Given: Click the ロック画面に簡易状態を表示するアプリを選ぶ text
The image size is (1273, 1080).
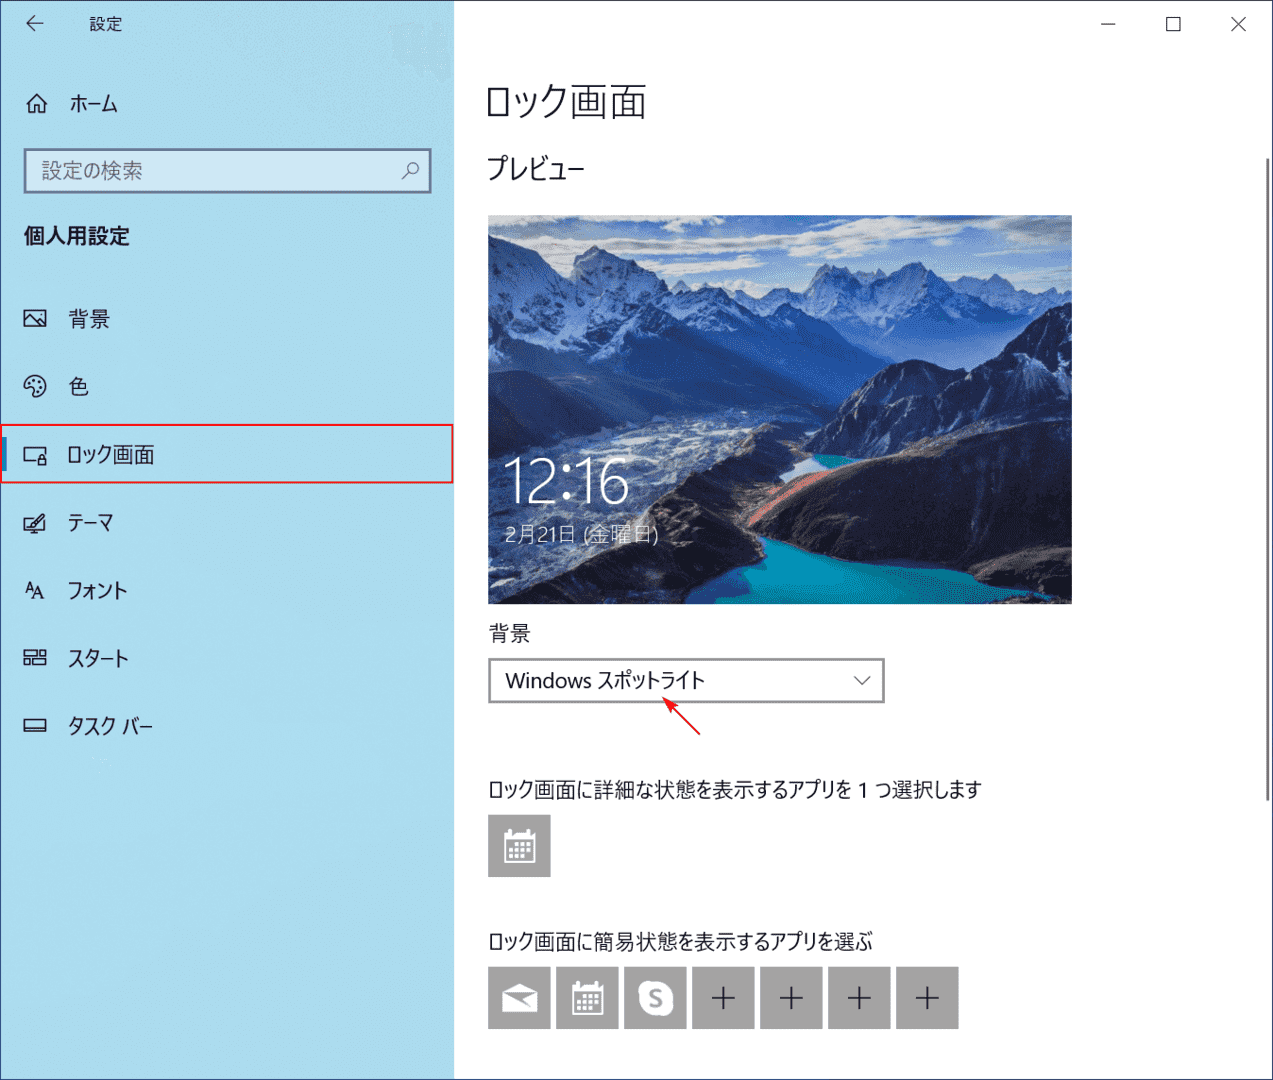Looking at the screenshot, I should 680,942.
